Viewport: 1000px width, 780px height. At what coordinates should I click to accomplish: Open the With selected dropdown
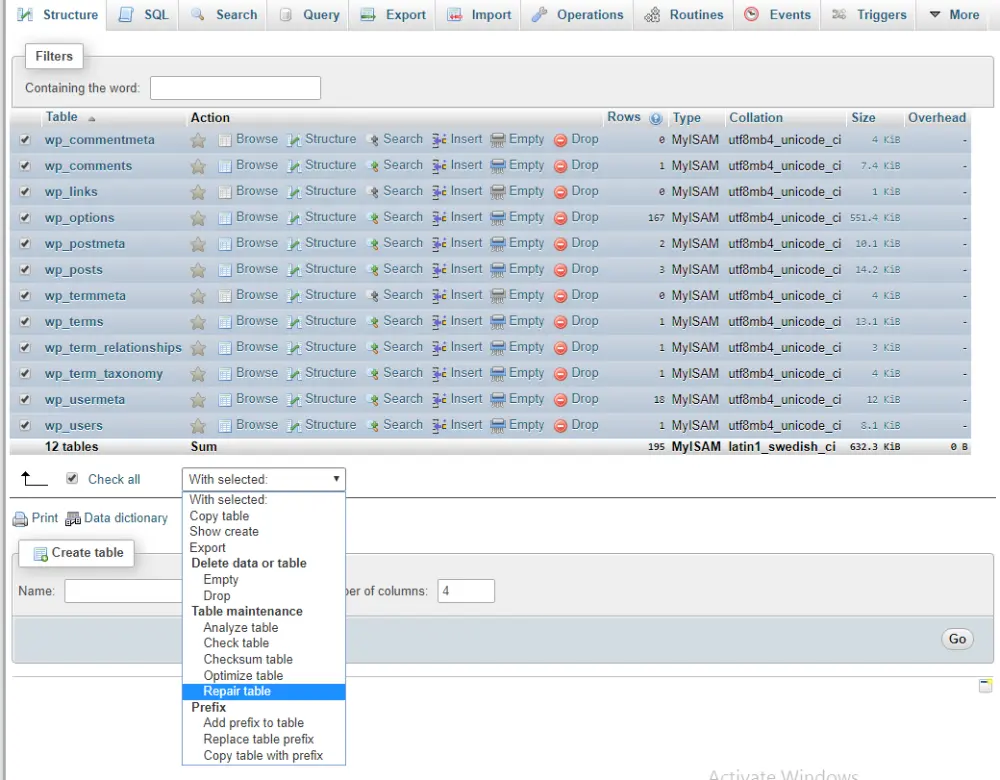point(263,479)
